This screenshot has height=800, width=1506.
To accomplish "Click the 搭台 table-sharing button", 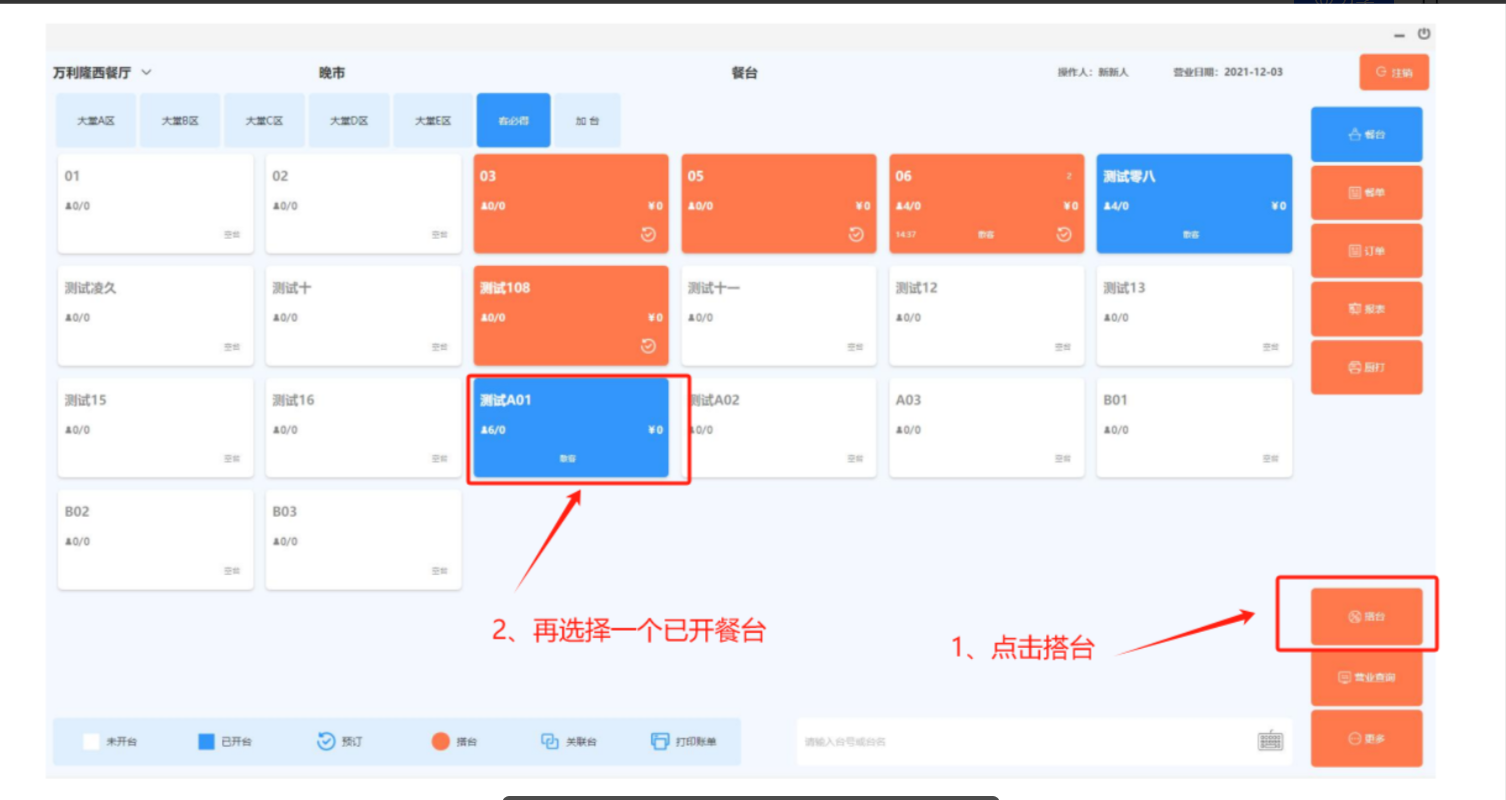I will 1366,617.
